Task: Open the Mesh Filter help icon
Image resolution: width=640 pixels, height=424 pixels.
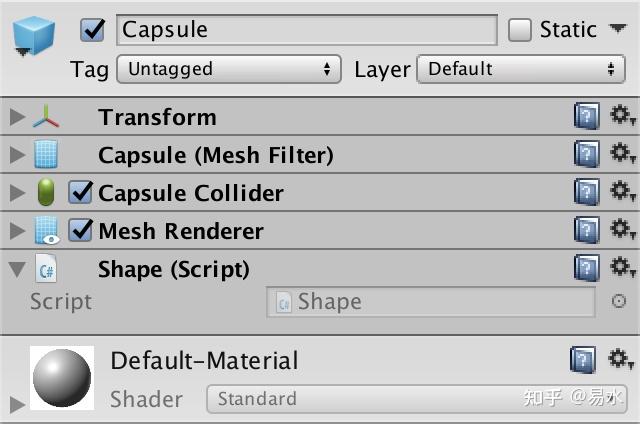Action: tap(586, 155)
